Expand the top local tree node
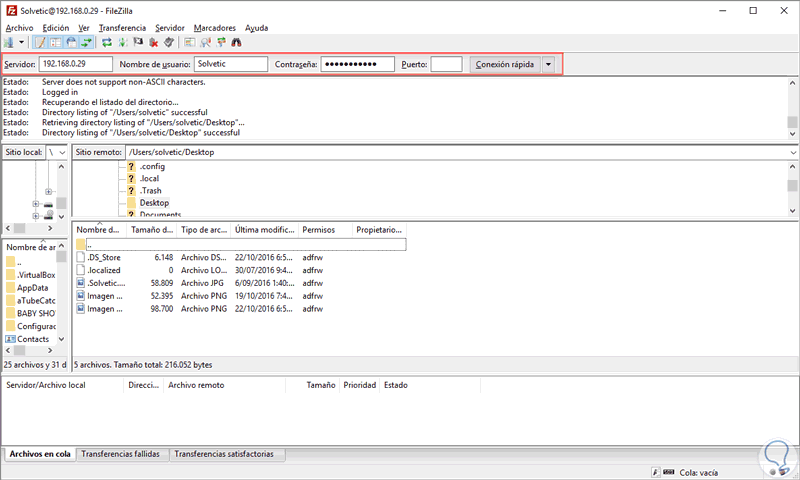 tap(48, 192)
